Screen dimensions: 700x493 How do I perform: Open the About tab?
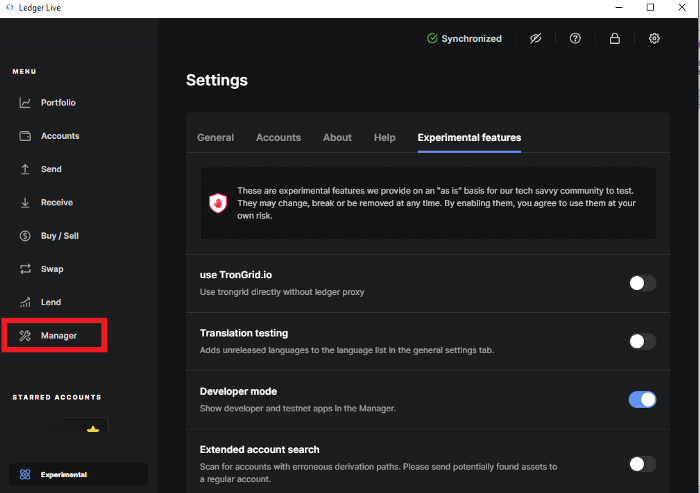click(x=338, y=138)
